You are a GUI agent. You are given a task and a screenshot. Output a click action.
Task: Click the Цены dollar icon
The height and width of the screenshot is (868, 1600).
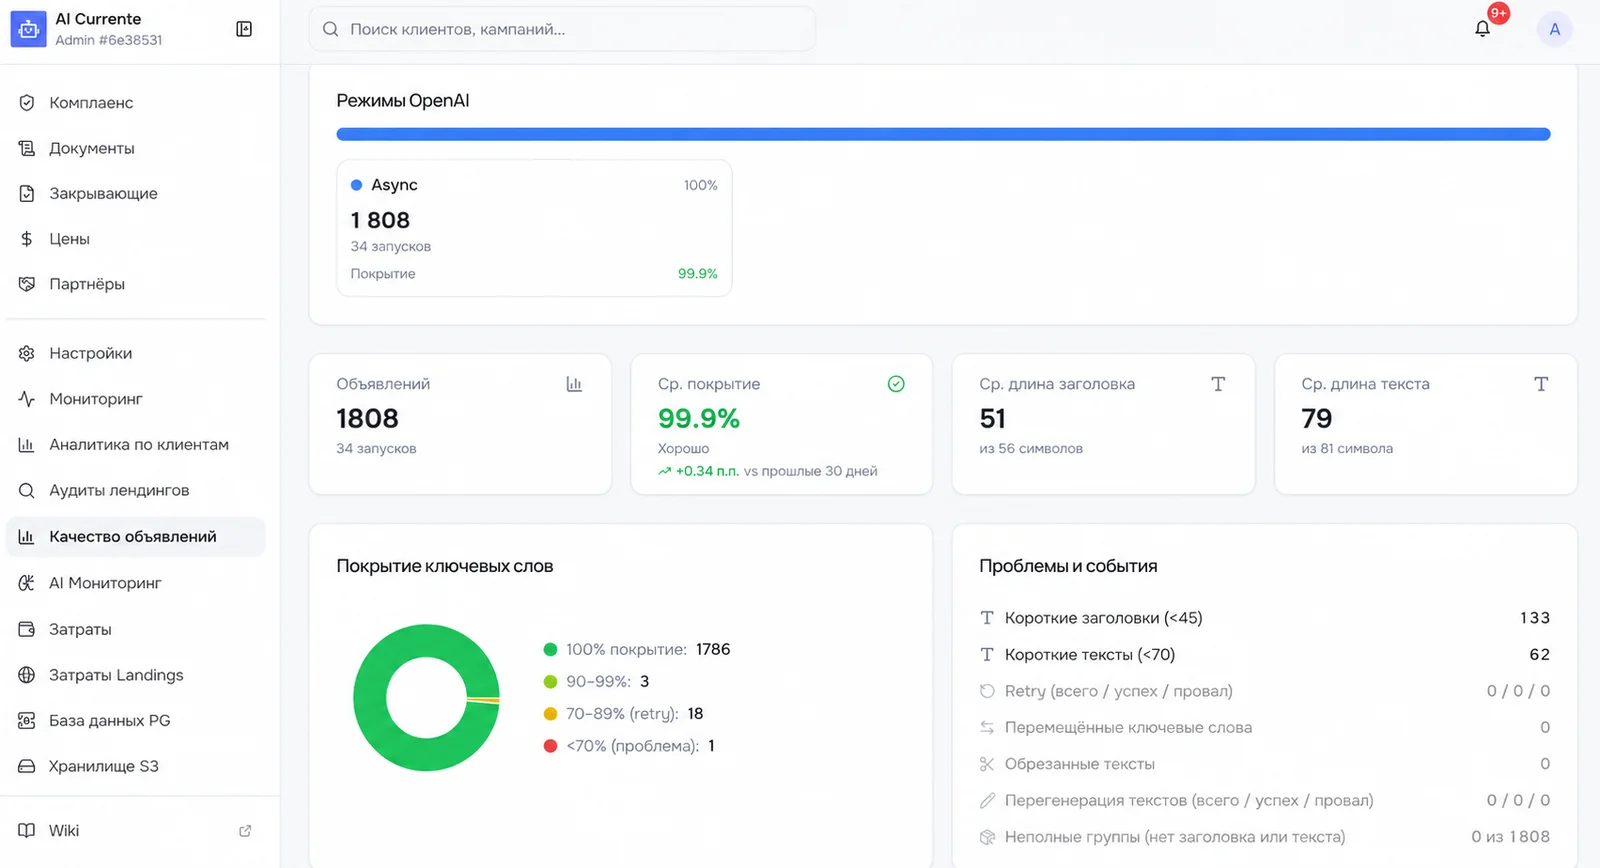[27, 239]
